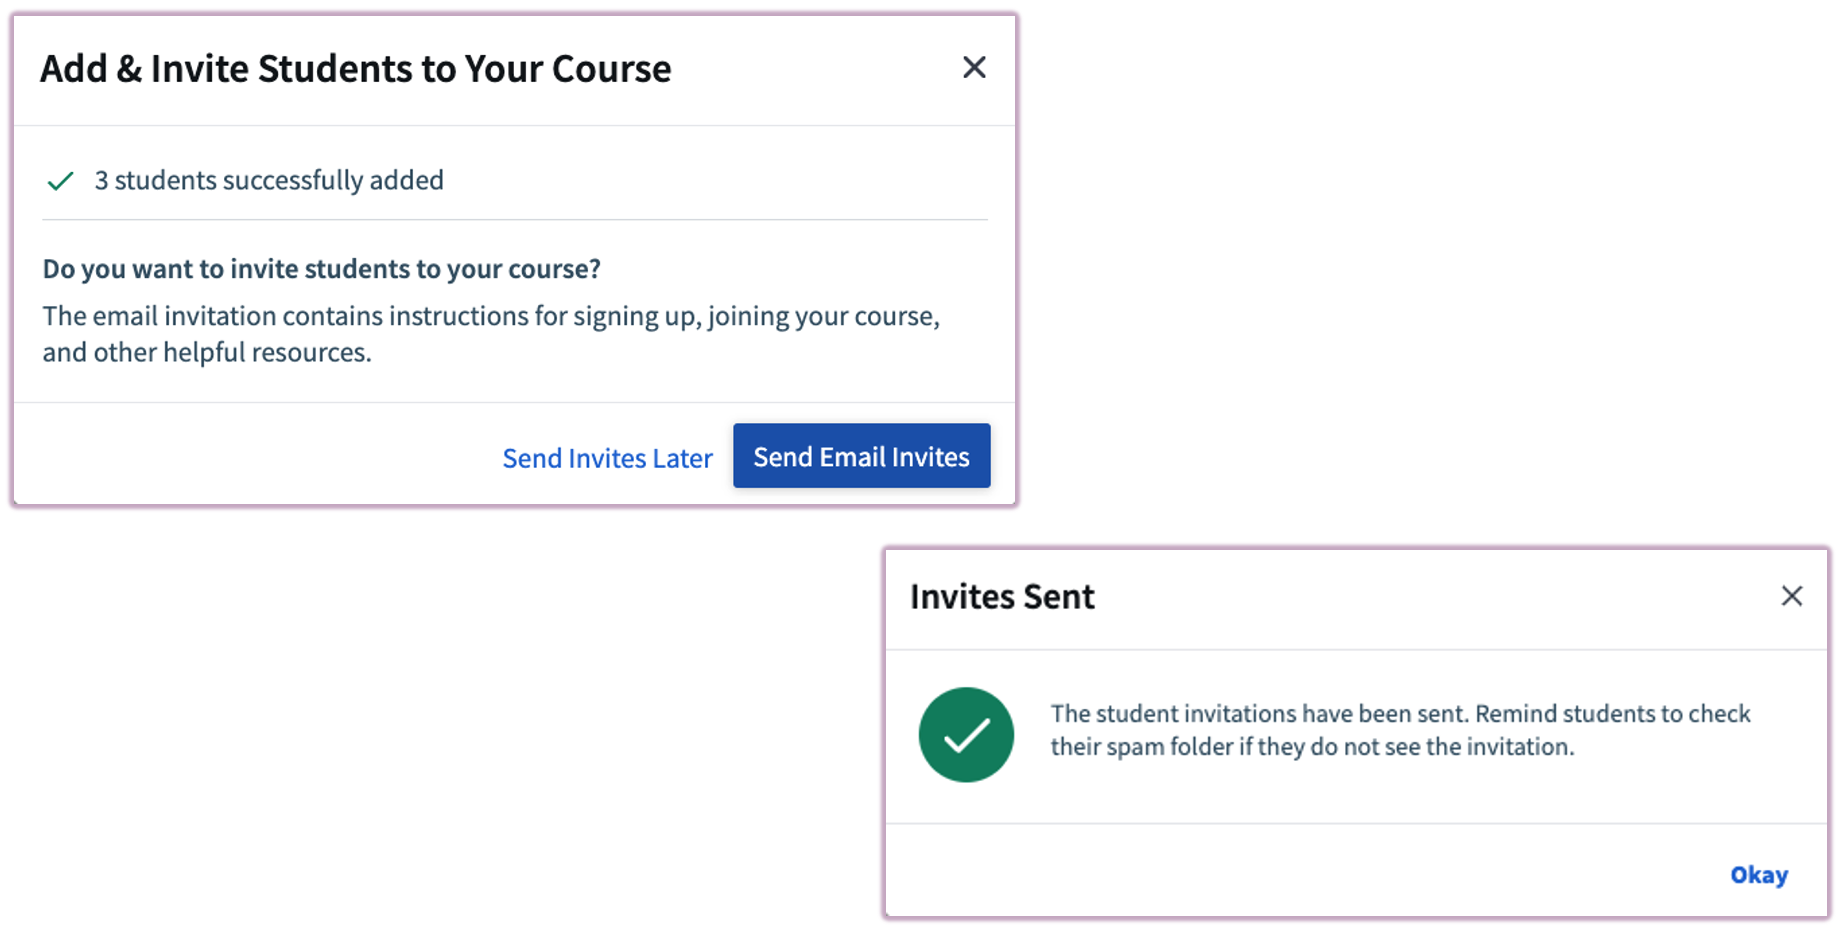Choose Send Invites Later

[x=607, y=457]
